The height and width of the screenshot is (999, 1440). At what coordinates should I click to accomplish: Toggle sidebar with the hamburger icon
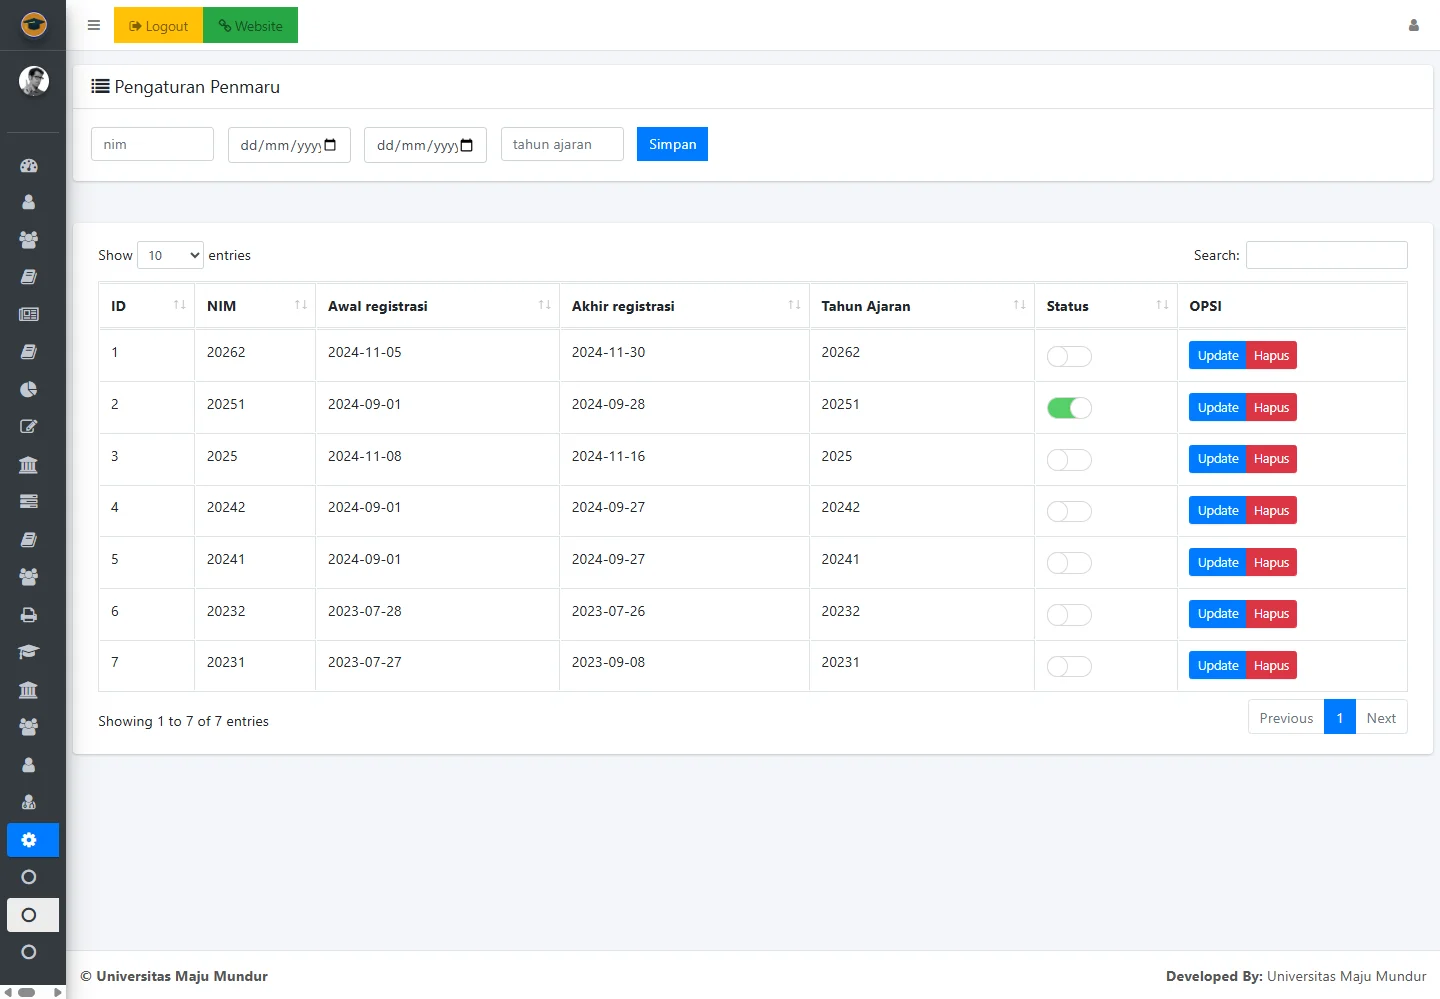[x=94, y=26]
